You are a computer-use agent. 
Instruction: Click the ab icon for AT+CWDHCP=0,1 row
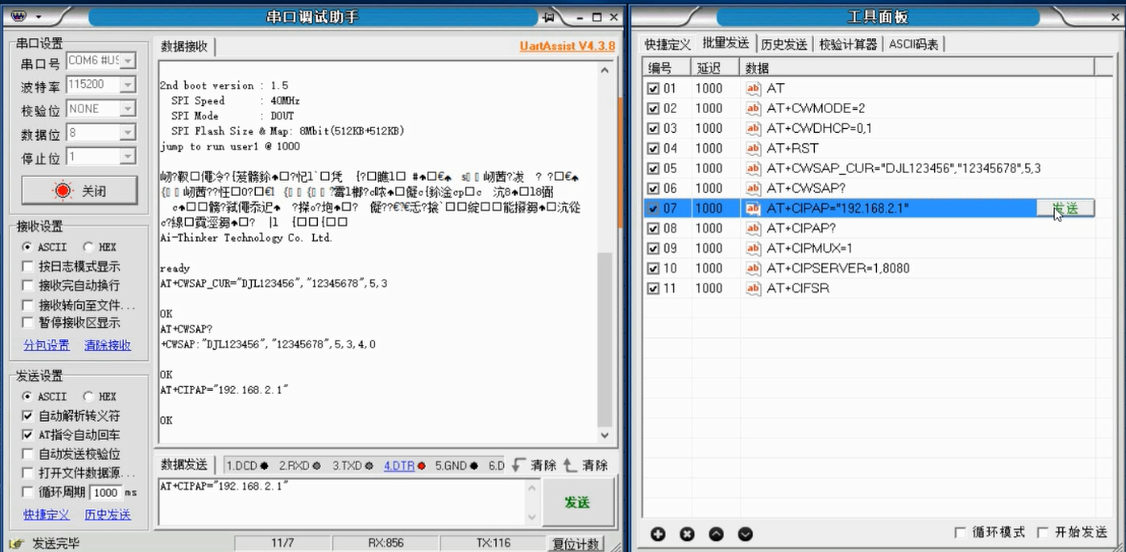click(753, 128)
